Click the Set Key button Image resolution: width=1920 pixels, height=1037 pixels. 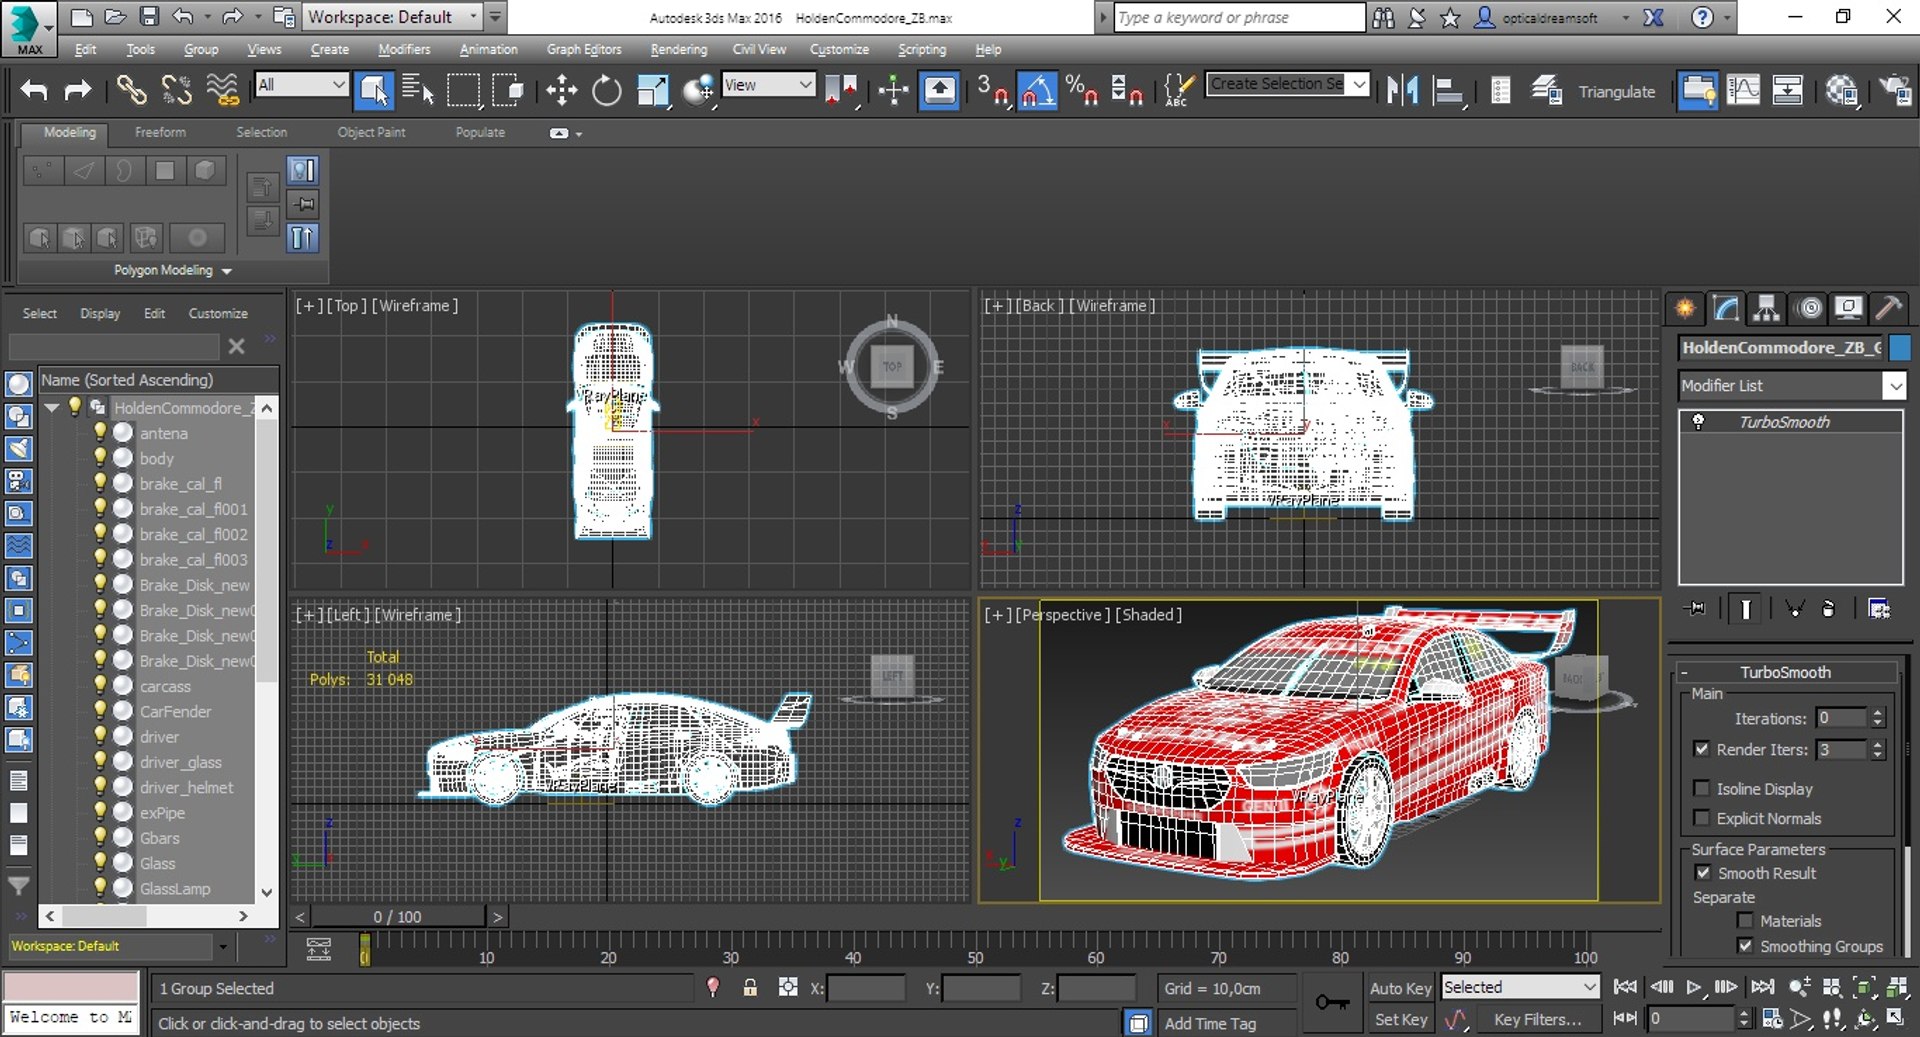click(1400, 1020)
